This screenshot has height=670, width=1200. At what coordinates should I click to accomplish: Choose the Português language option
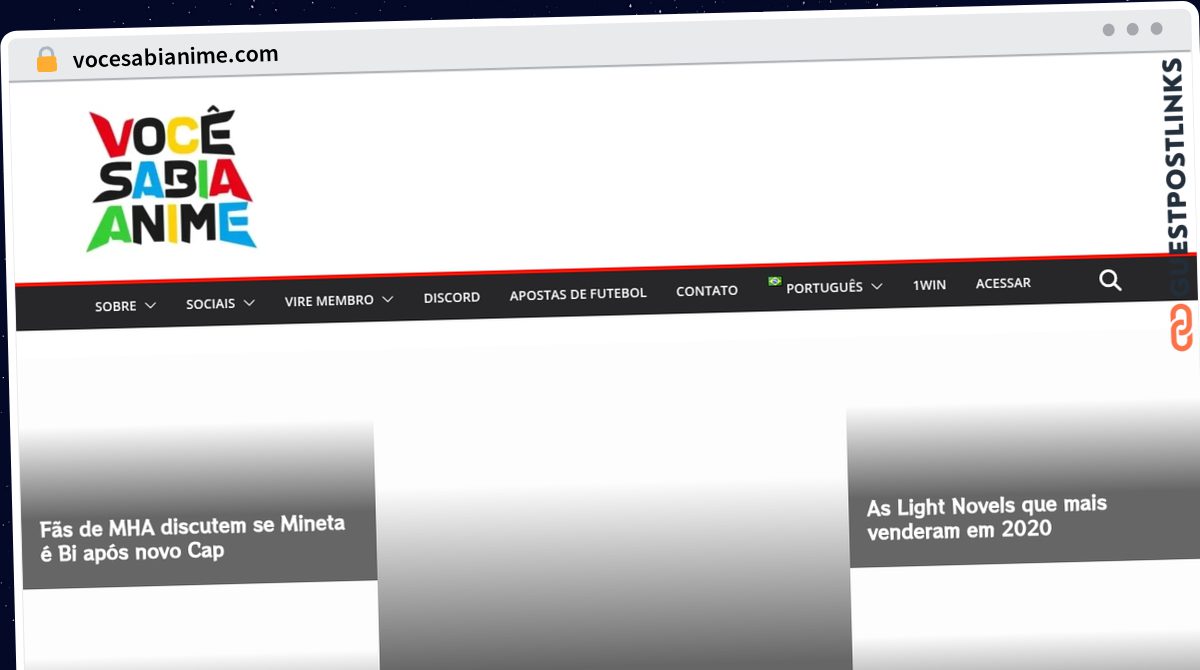tap(824, 287)
